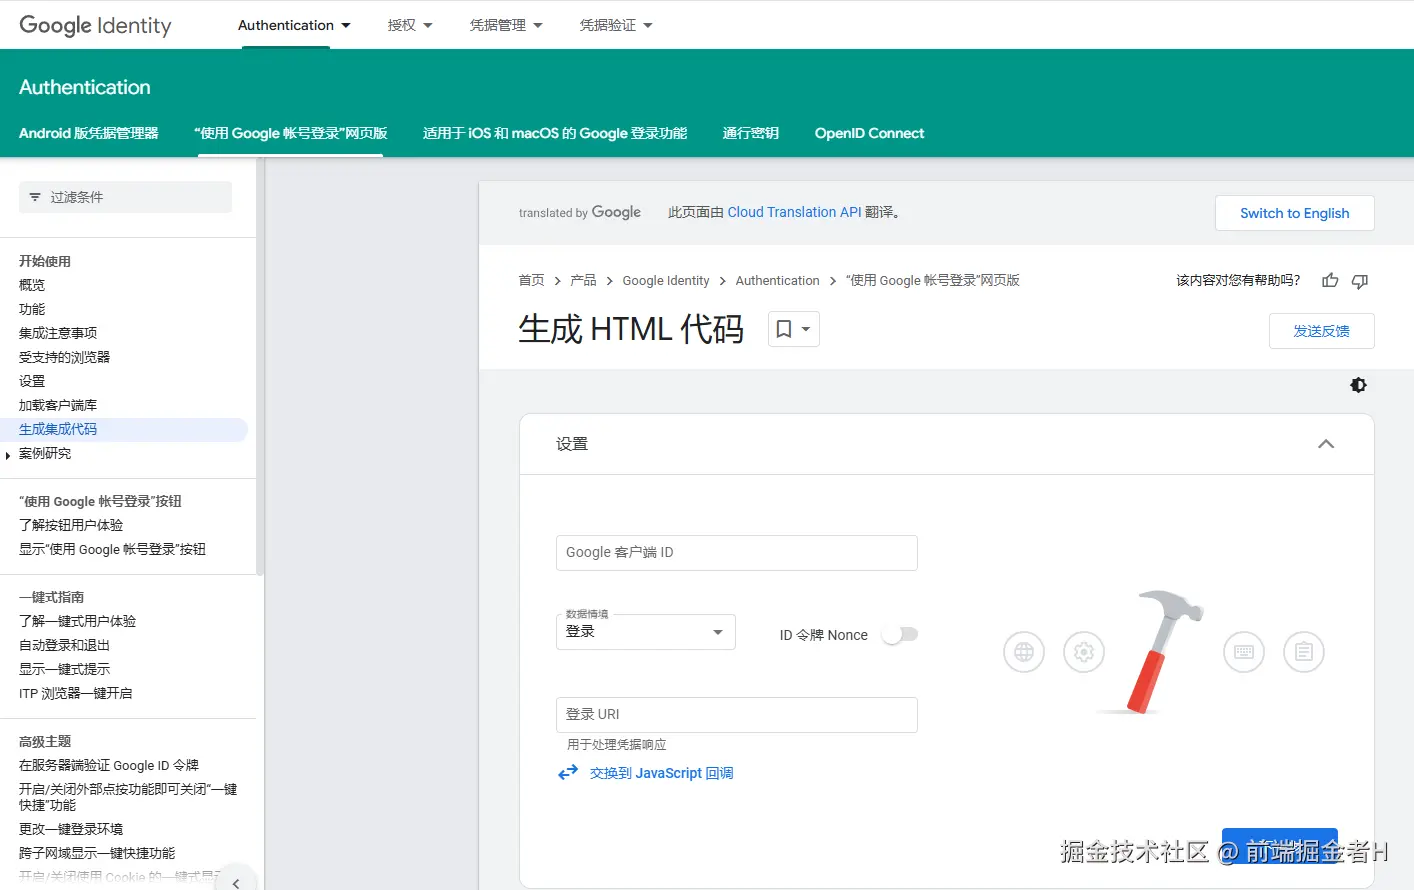The height and width of the screenshot is (890, 1414).
Task: Open 受支持的浏览器 in the sidebar
Action: click(64, 357)
